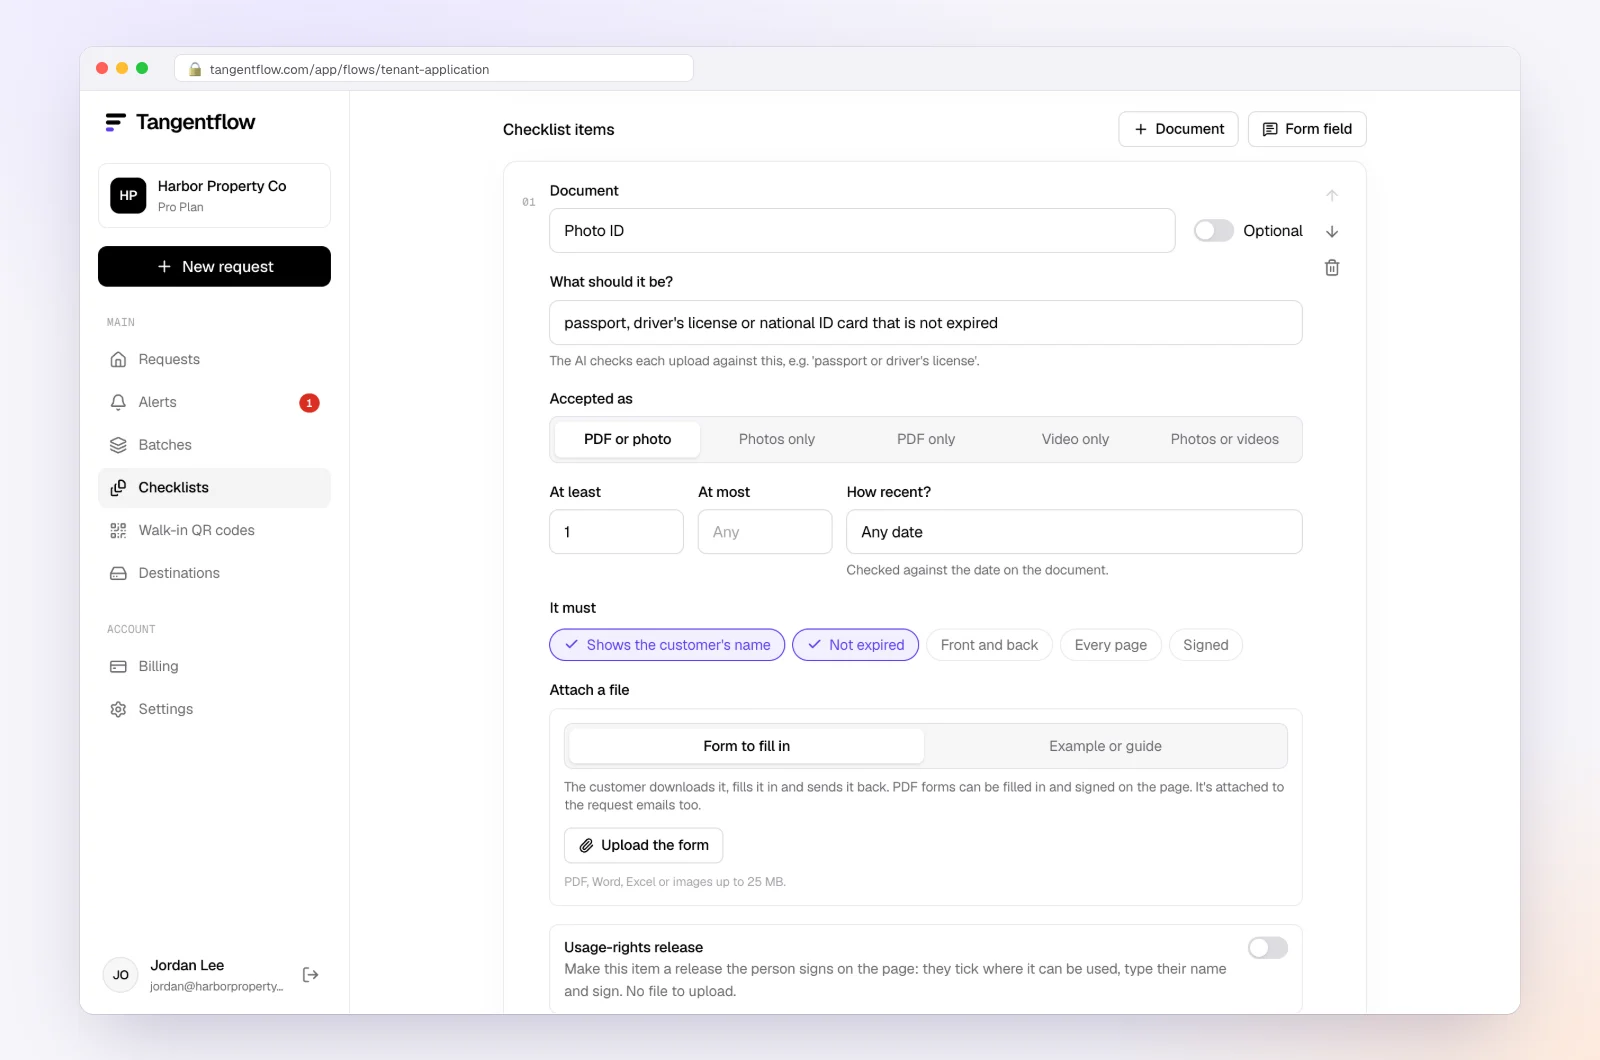Click the Batches layers icon

118,445
